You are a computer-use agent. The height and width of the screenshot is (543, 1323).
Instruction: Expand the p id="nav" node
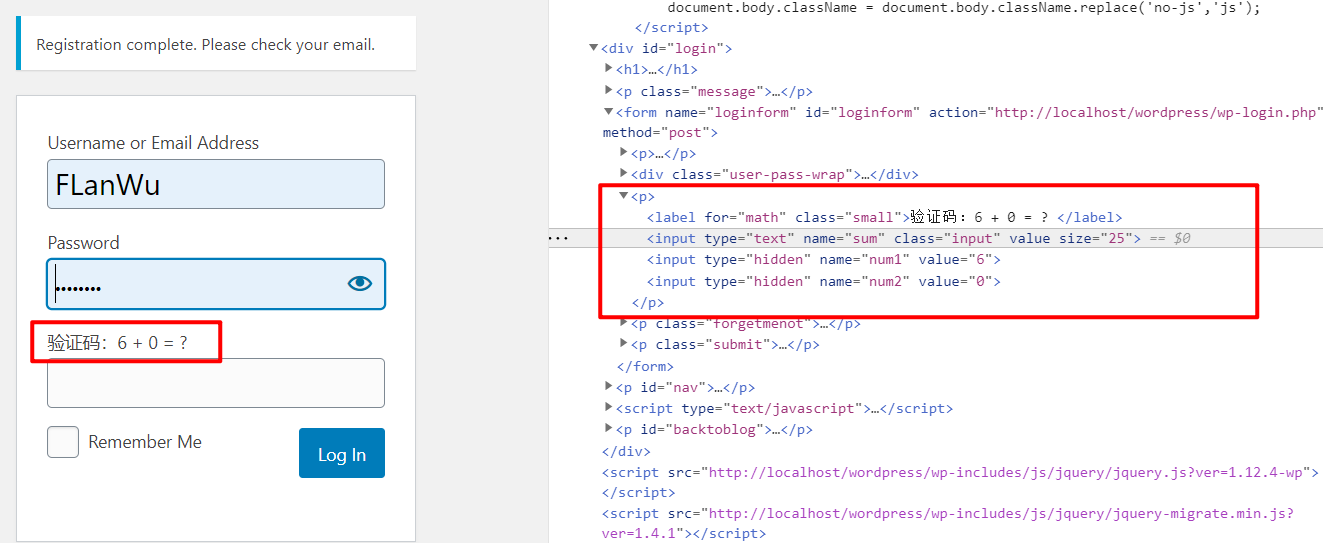tap(609, 386)
